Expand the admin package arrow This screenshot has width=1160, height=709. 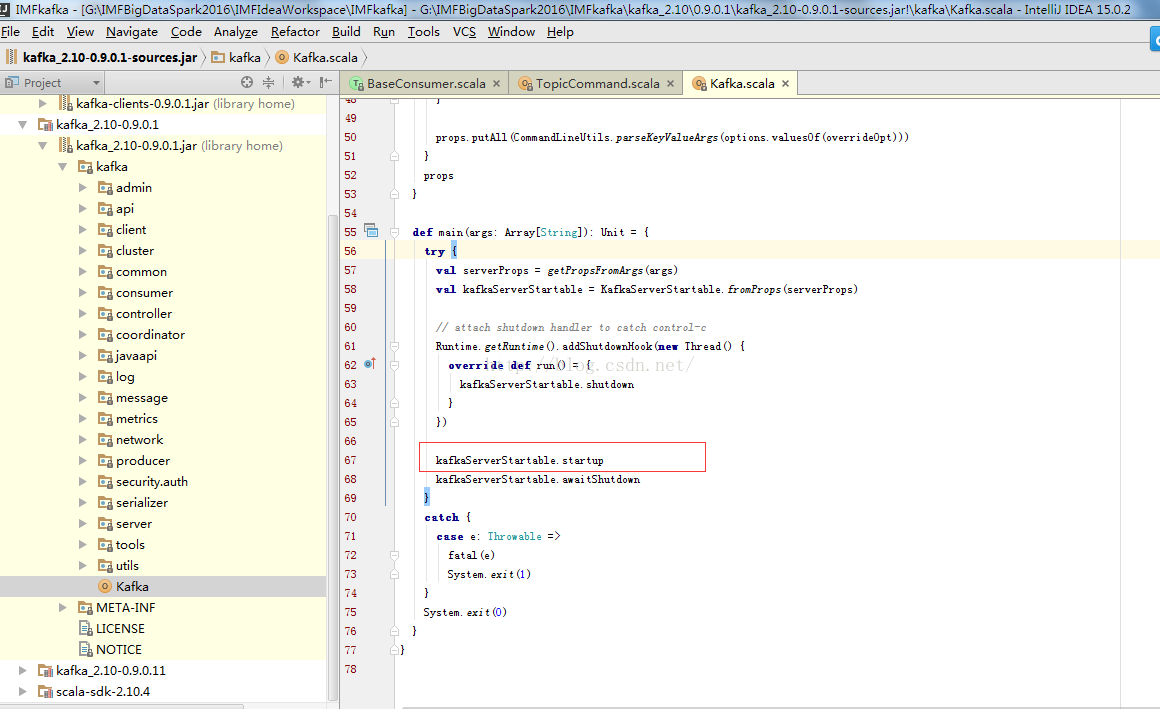point(83,188)
